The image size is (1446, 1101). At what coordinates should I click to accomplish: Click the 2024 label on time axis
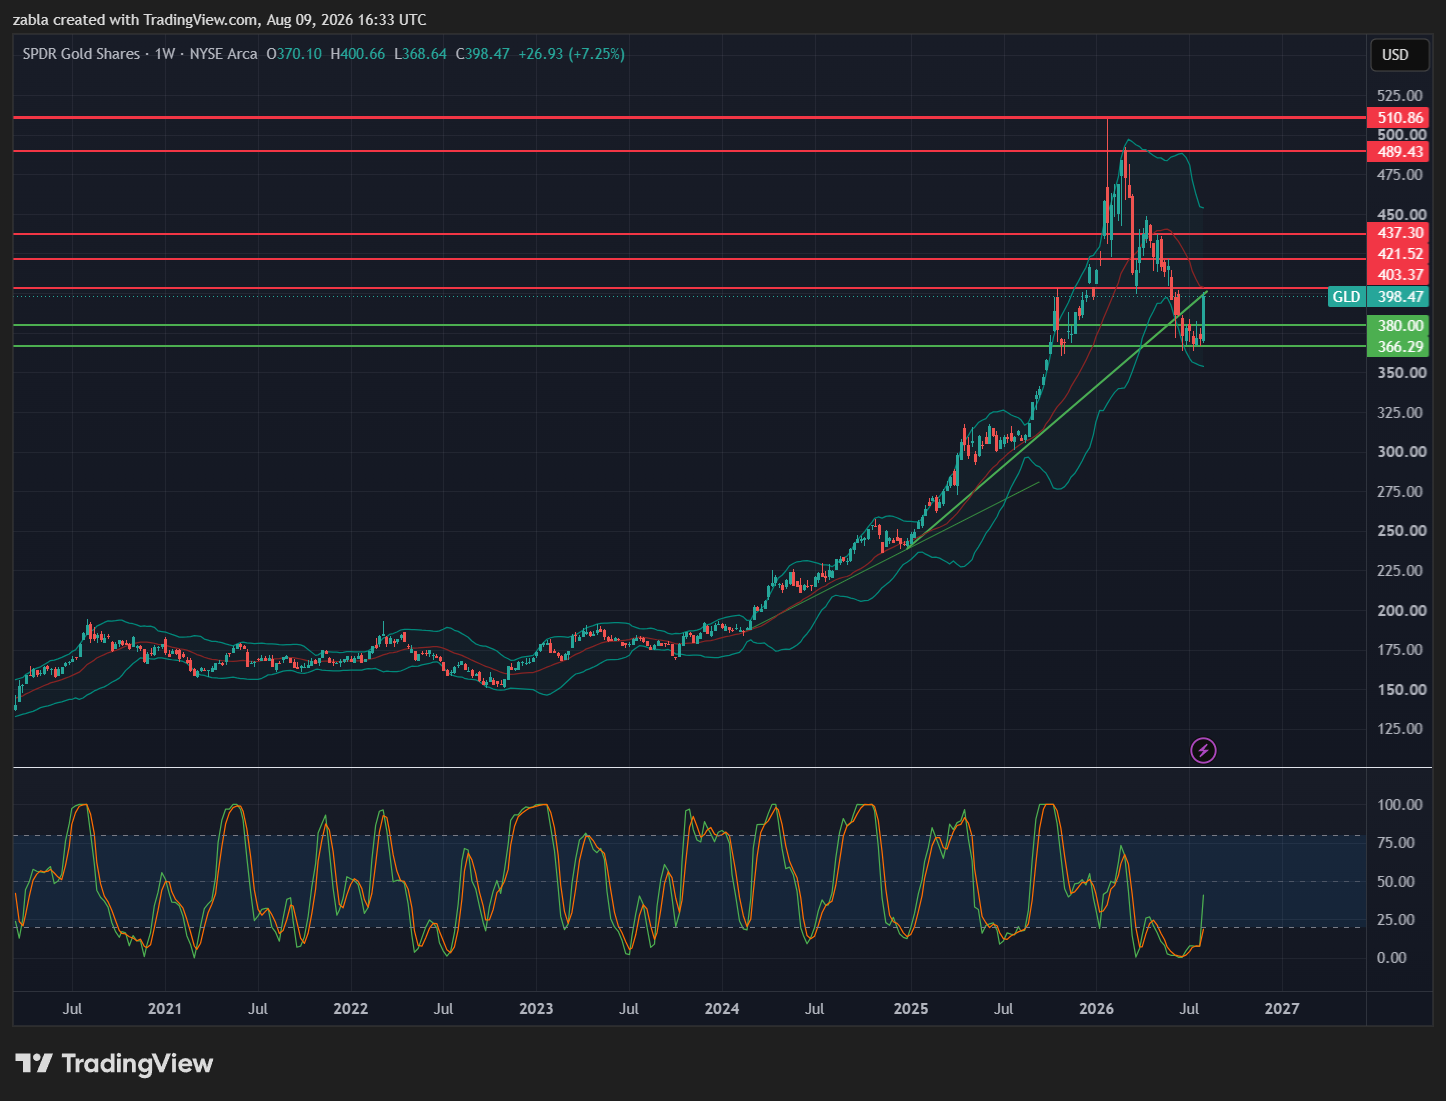pyautogui.click(x=722, y=1009)
